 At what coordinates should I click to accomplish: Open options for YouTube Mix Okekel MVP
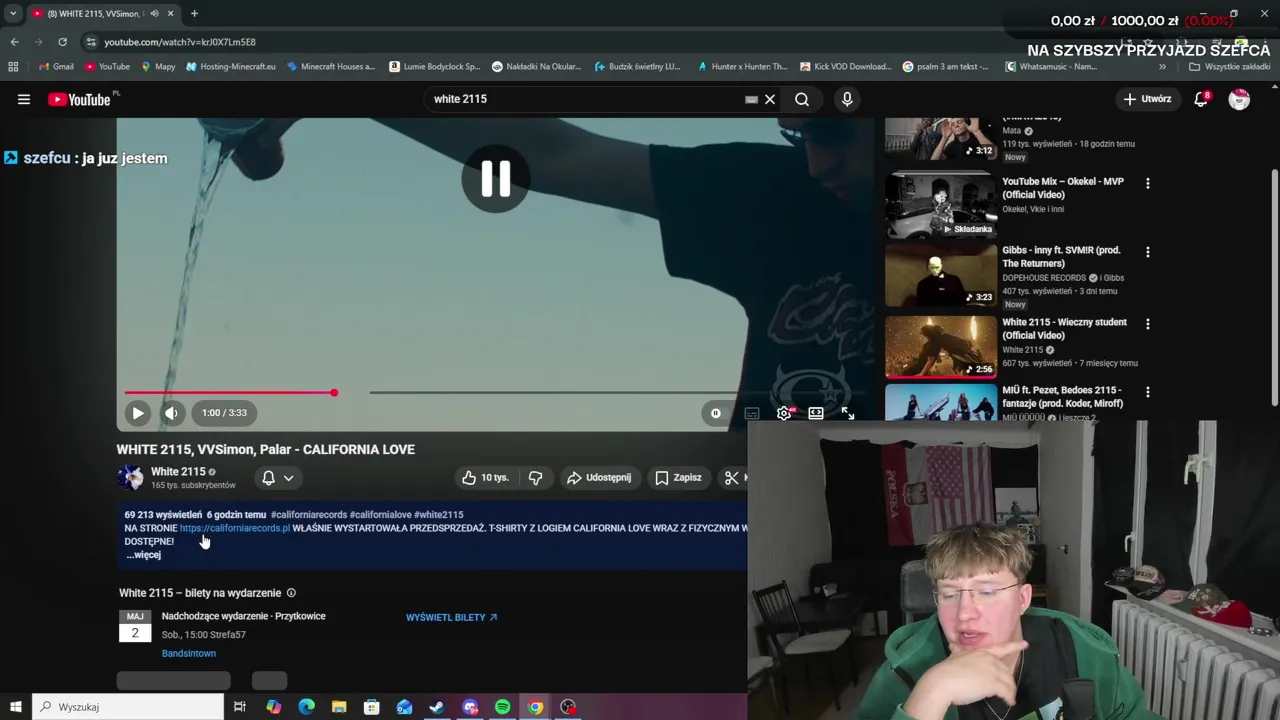click(x=1148, y=184)
